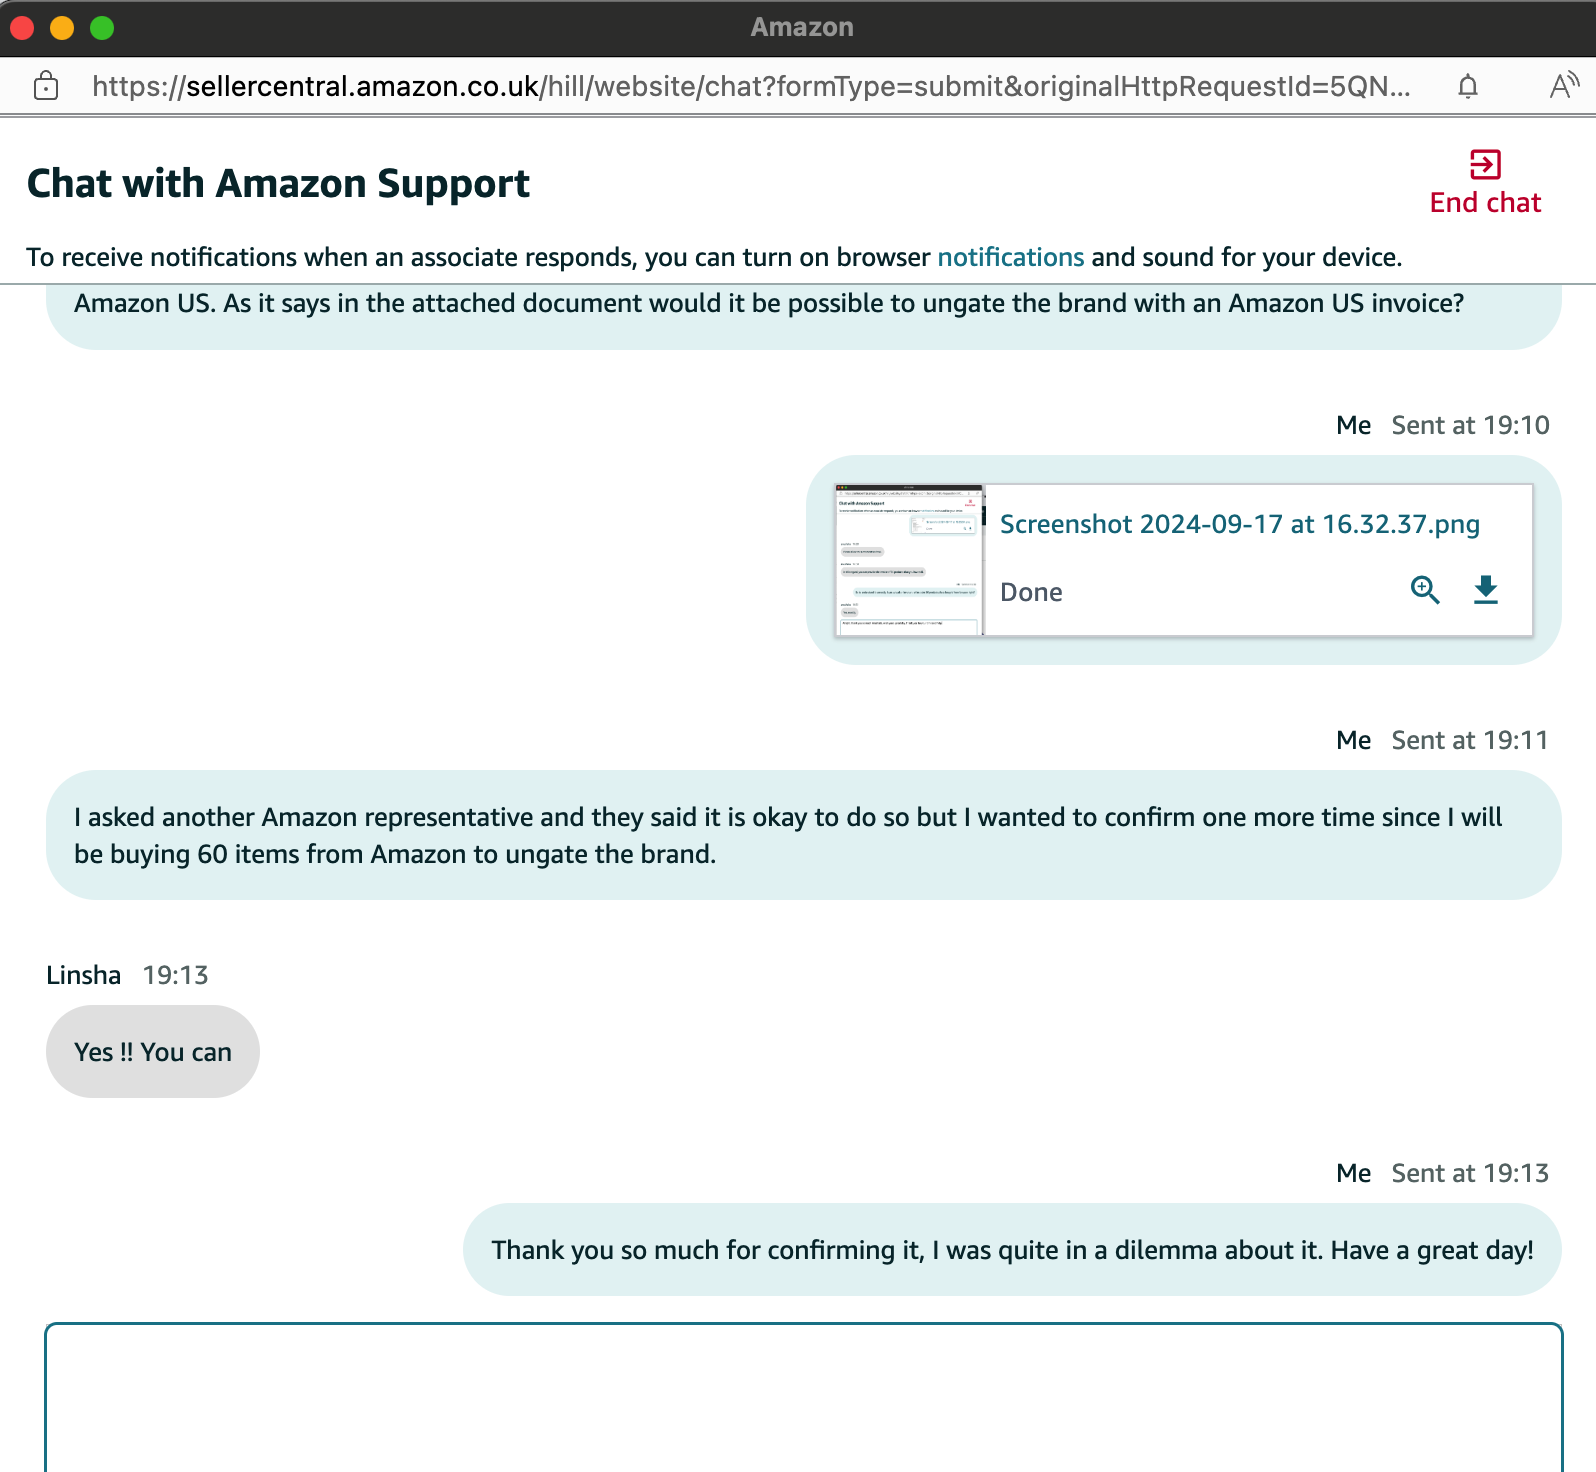This screenshot has height=1472, width=1596.
Task: Click the 'Done' upload status text
Action: [1031, 592]
